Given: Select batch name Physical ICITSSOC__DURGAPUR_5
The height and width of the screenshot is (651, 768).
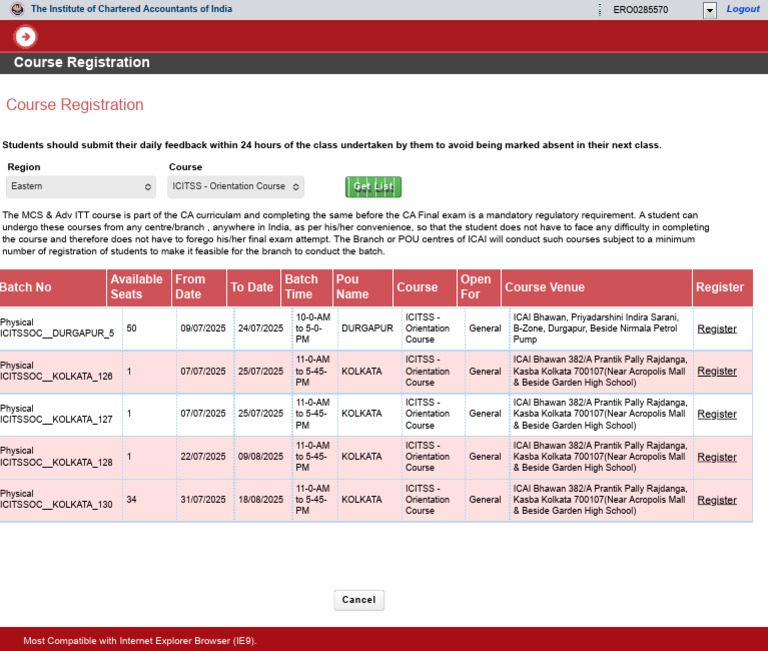Looking at the screenshot, I should [x=57, y=328].
